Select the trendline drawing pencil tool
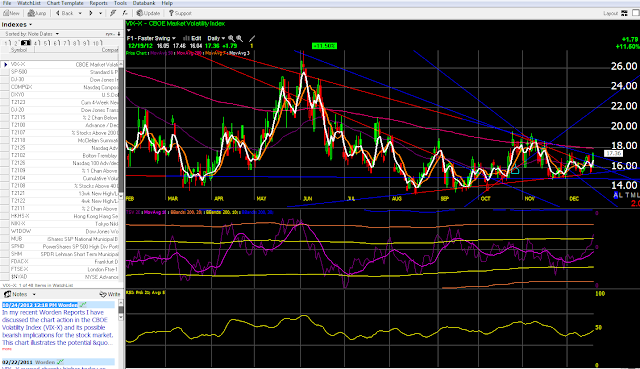 [x=252, y=38]
